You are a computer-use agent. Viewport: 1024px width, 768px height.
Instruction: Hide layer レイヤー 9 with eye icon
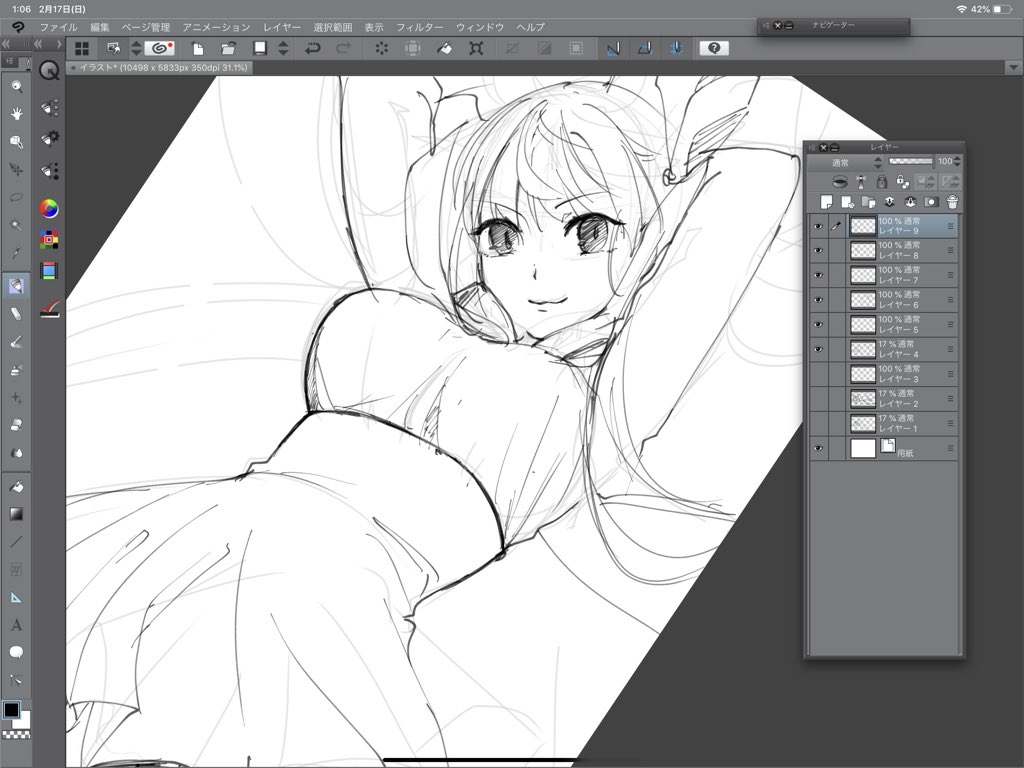[x=818, y=226]
